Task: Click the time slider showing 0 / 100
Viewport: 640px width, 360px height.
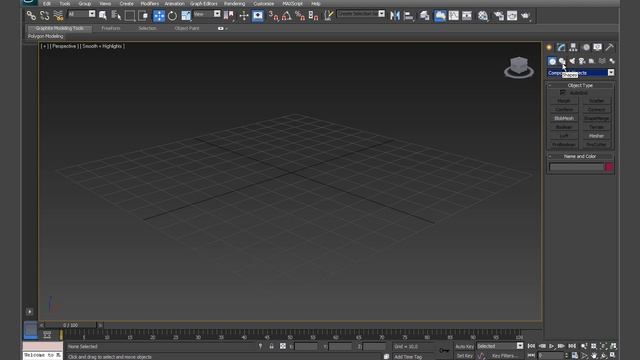Action: tap(71, 325)
